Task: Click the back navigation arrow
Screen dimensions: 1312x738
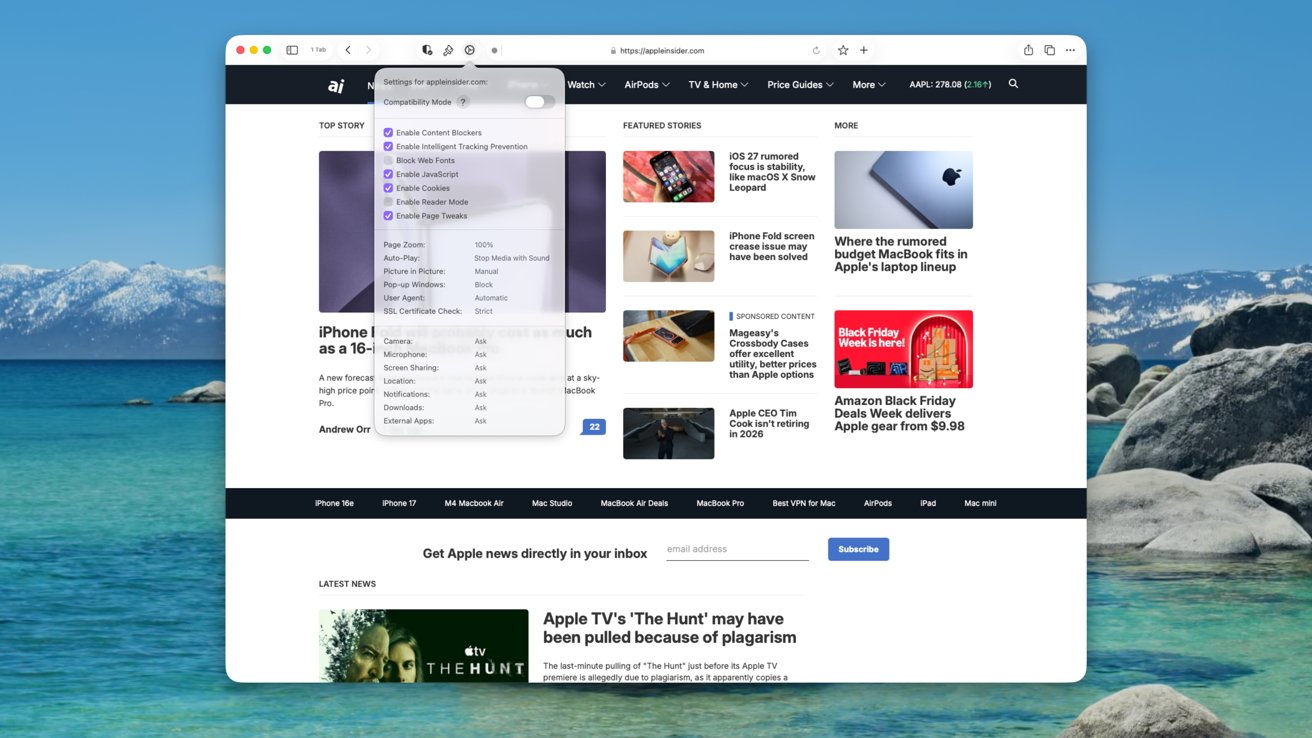Action: point(348,50)
